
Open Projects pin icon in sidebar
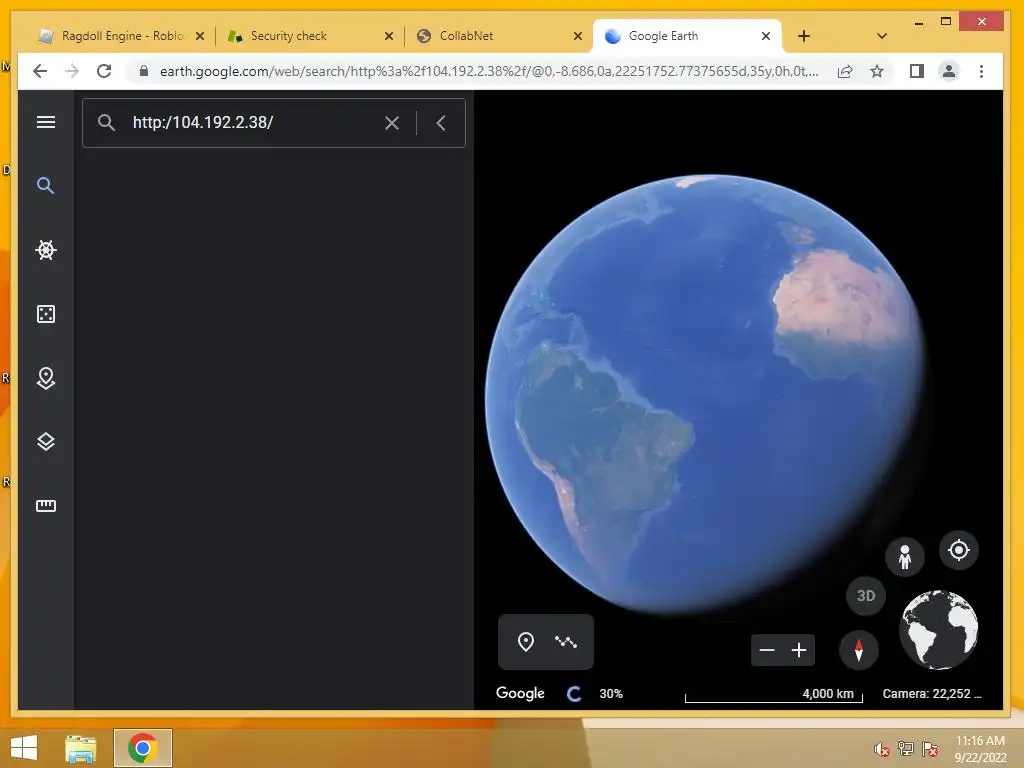click(46, 378)
